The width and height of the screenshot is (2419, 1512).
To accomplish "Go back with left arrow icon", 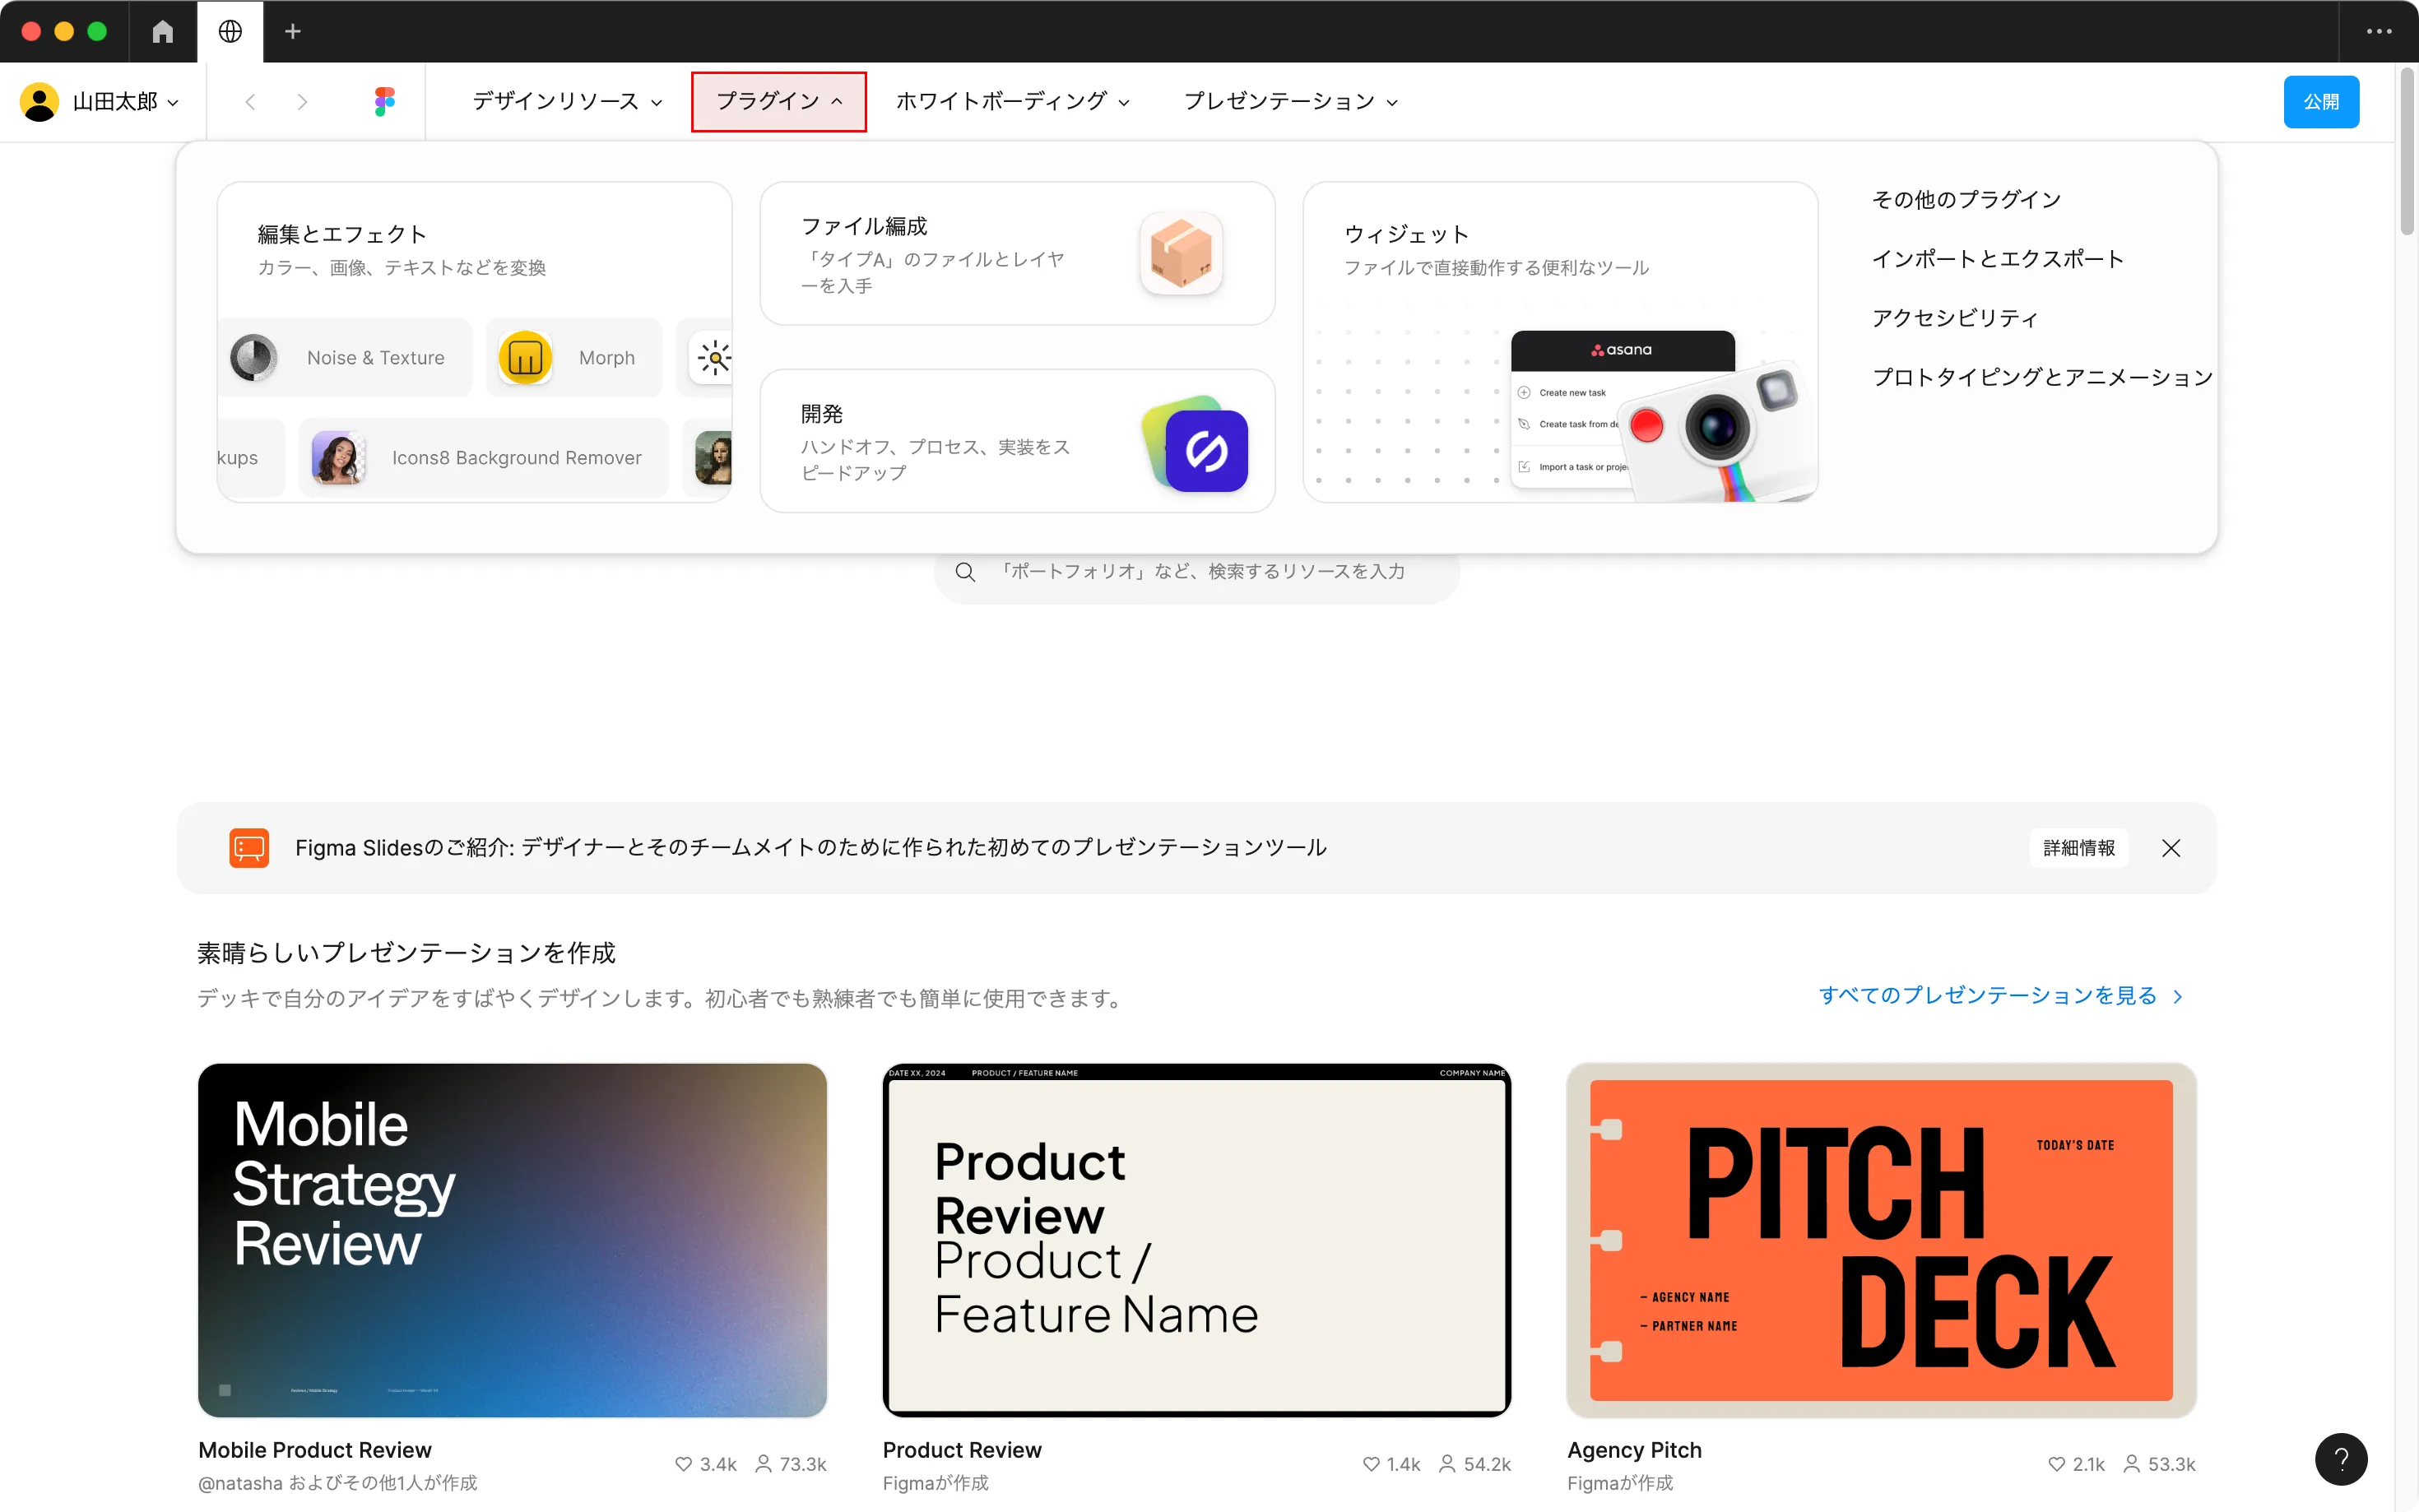I will tap(251, 101).
